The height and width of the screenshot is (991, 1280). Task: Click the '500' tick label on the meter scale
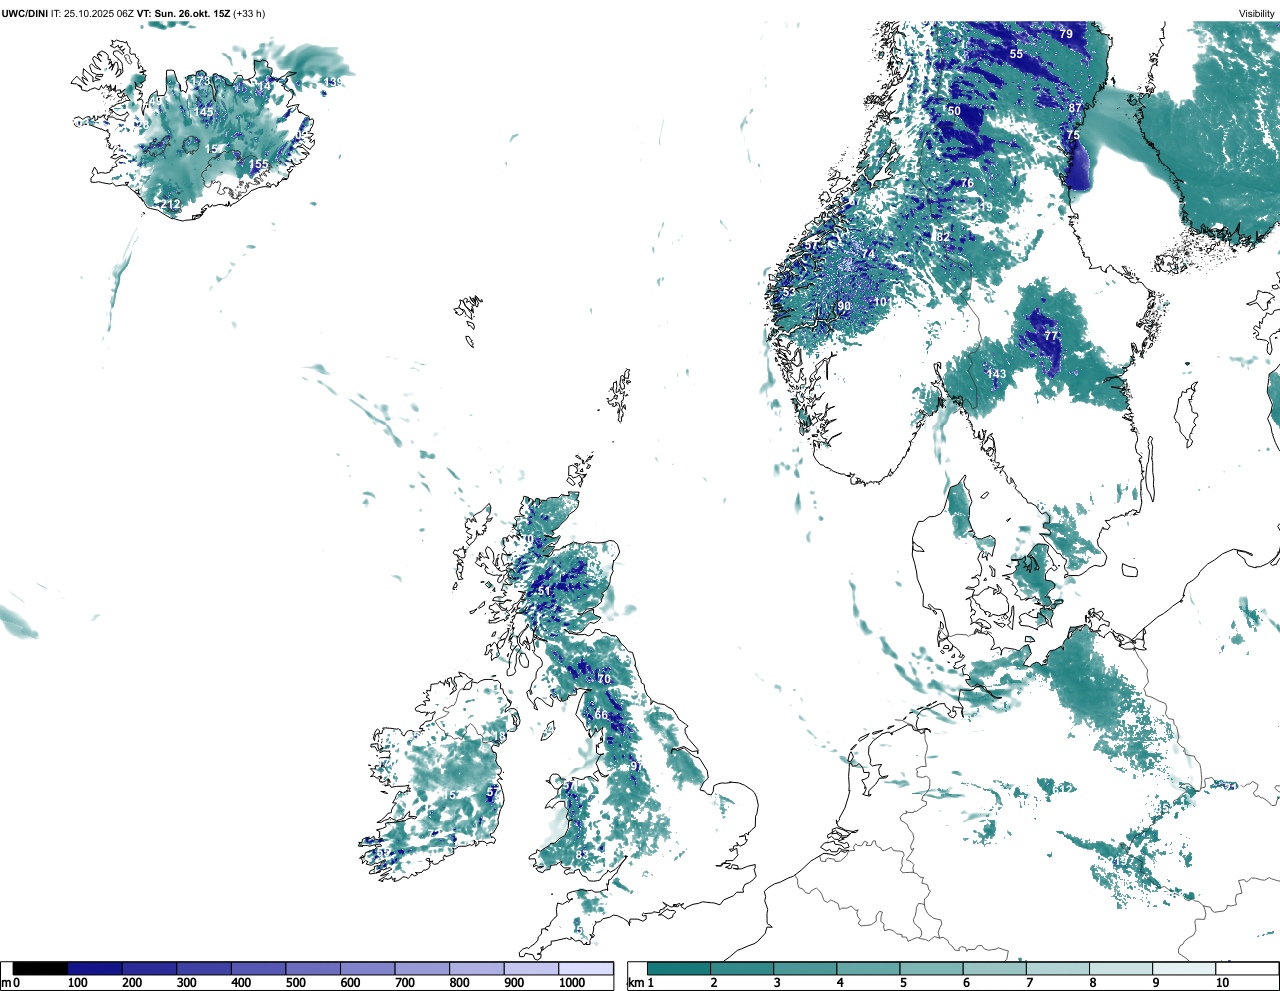(x=296, y=983)
